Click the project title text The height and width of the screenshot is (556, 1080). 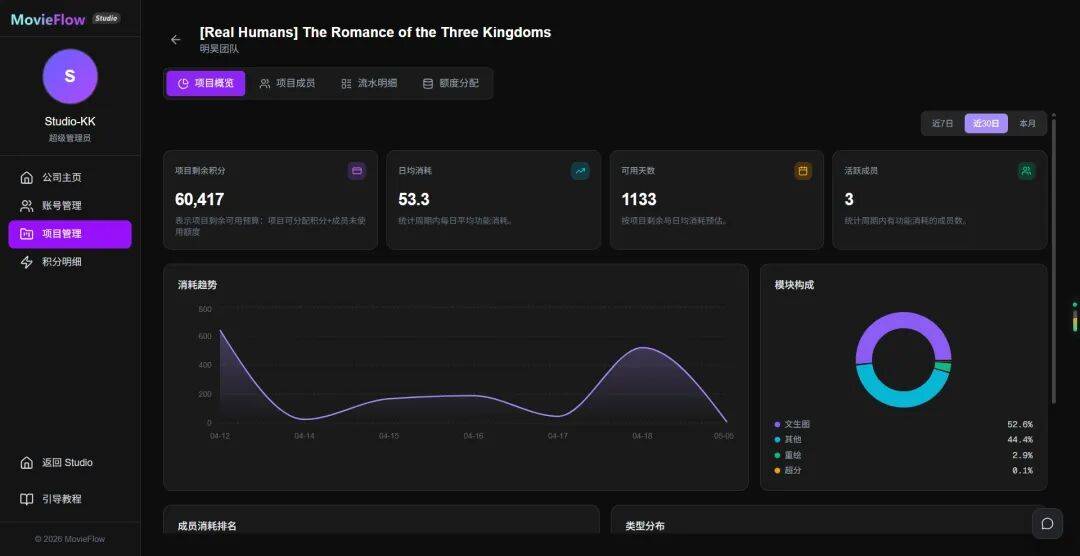click(375, 32)
